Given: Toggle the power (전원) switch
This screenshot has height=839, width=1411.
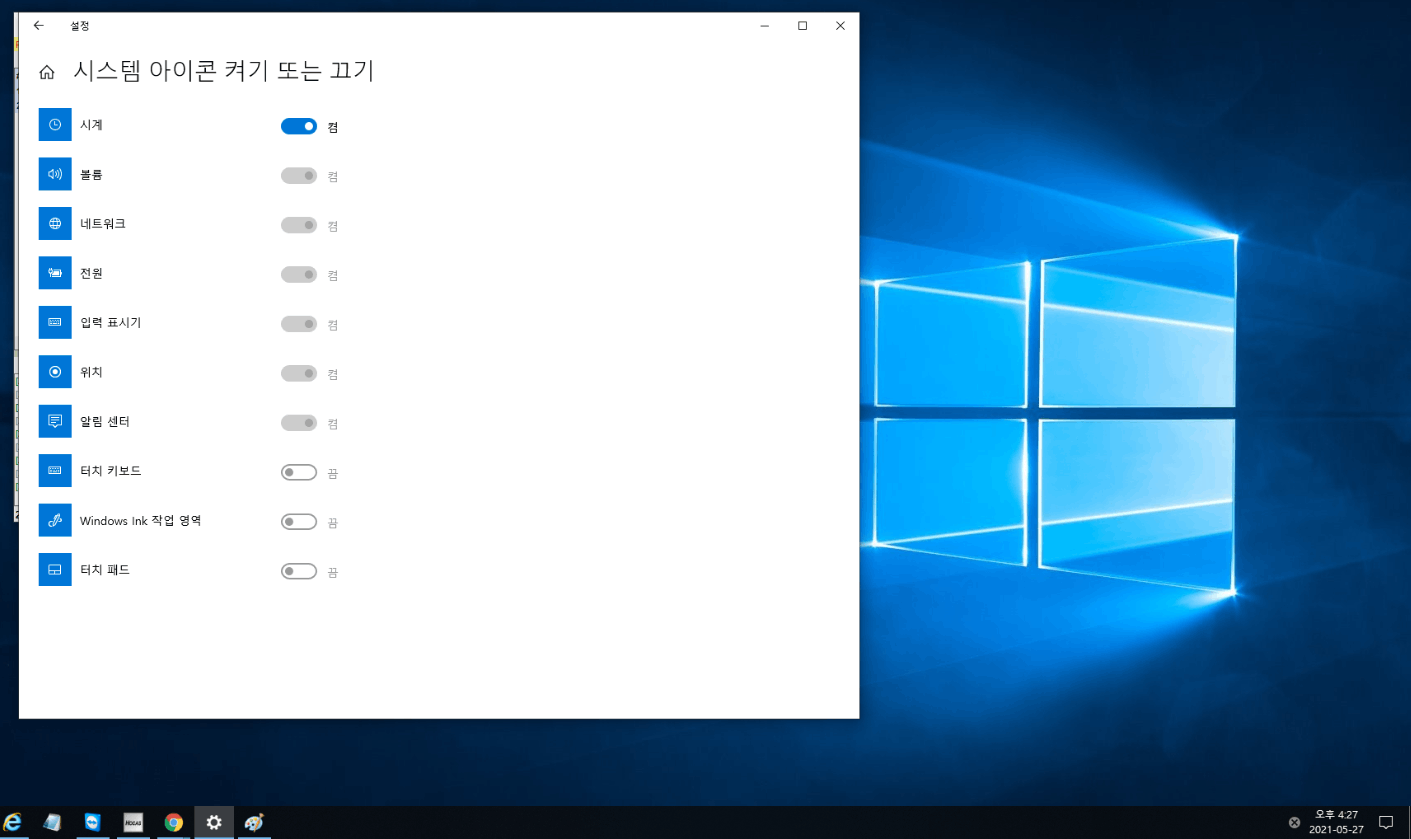Looking at the screenshot, I should 299,274.
